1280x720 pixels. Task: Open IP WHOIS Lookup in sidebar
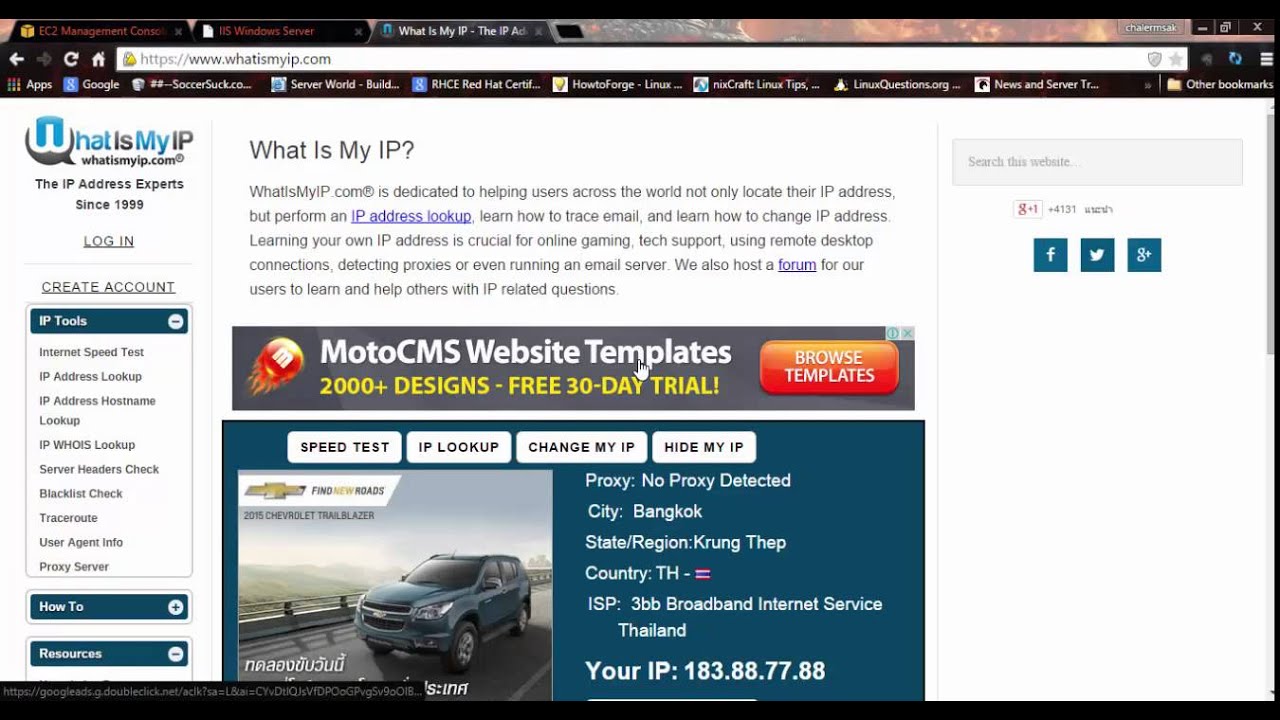pos(87,445)
